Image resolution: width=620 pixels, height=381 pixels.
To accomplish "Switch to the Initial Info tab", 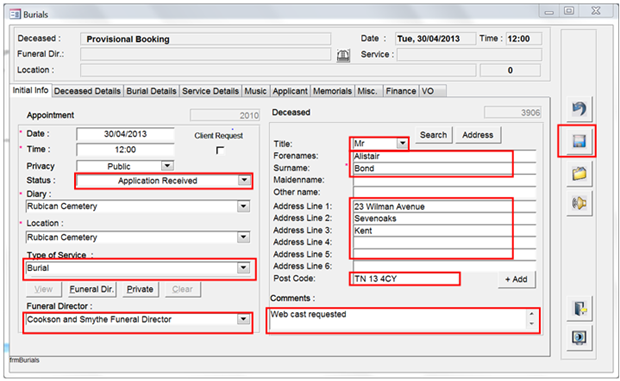I will coord(30,91).
